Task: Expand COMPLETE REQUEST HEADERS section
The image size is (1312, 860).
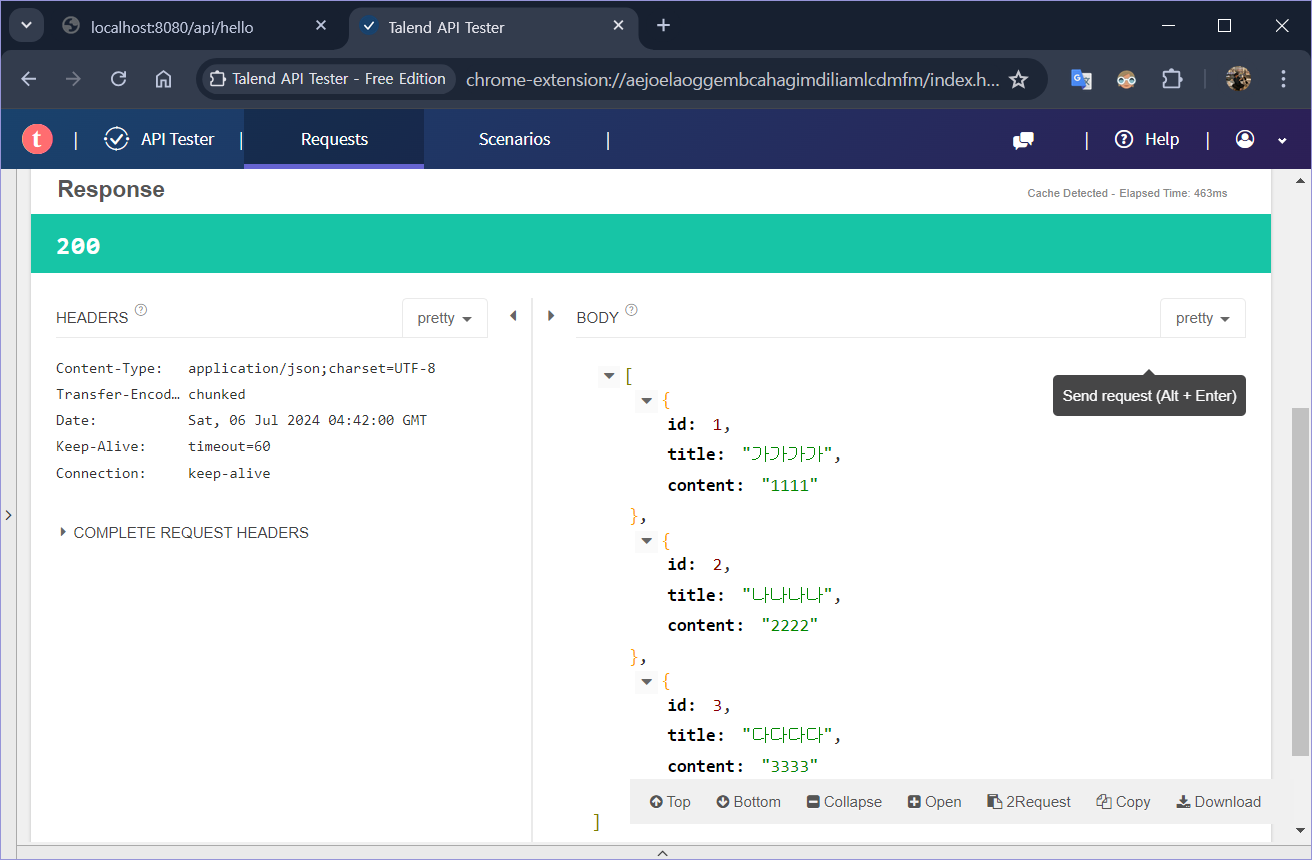Action: click(183, 533)
